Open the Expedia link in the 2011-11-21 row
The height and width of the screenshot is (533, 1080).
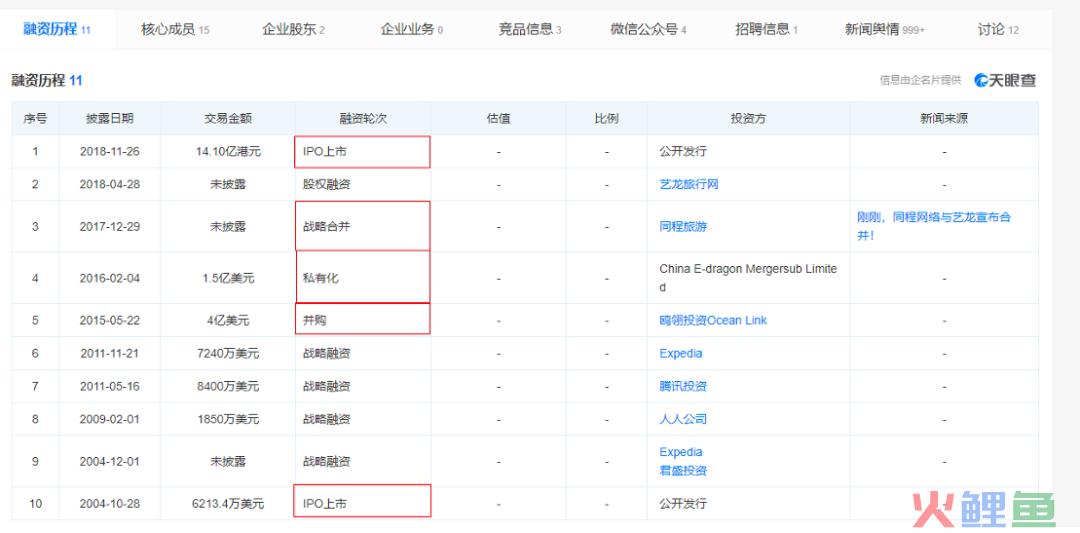pyautogui.click(x=681, y=353)
